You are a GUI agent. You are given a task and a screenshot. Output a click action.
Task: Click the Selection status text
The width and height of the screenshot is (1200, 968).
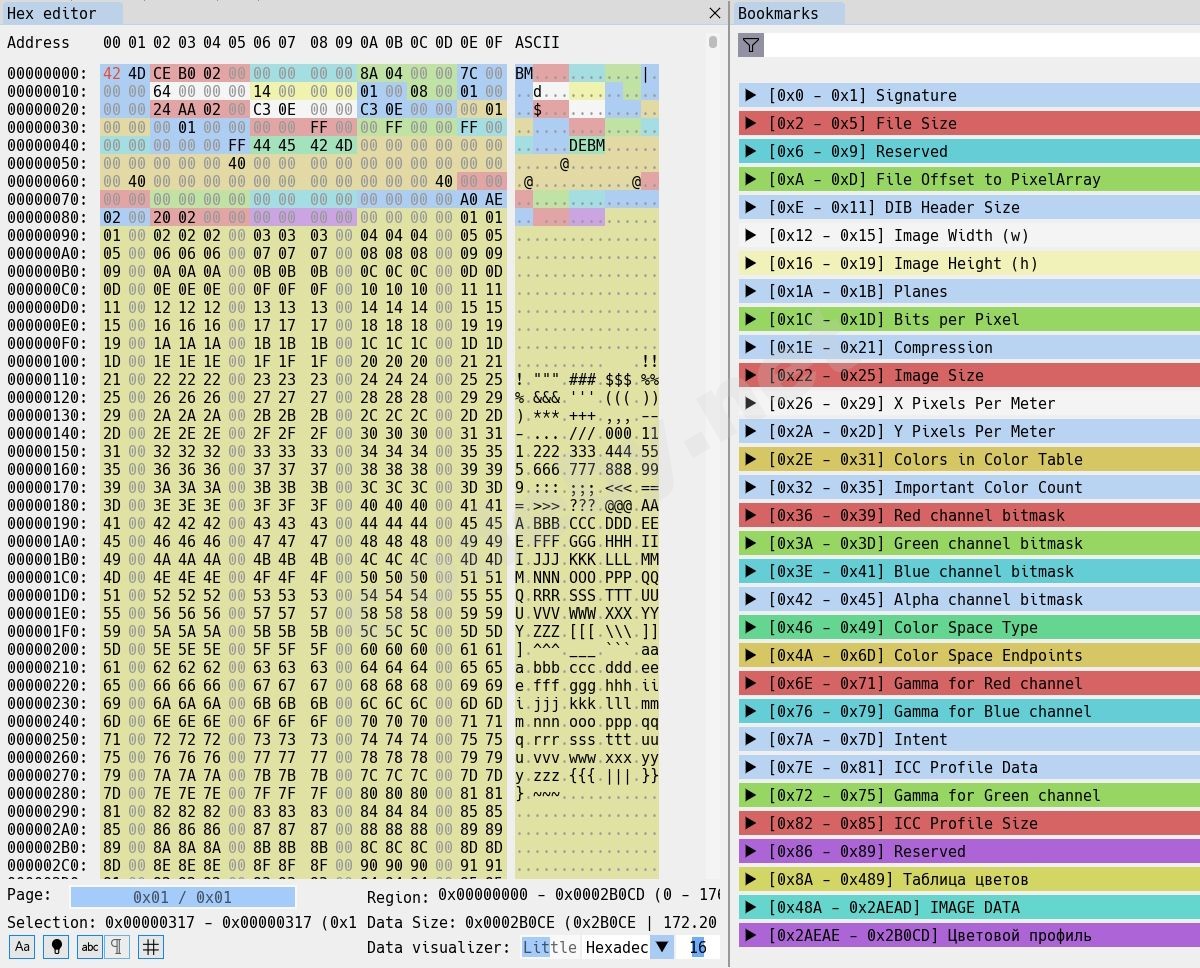pyautogui.click(x=183, y=922)
